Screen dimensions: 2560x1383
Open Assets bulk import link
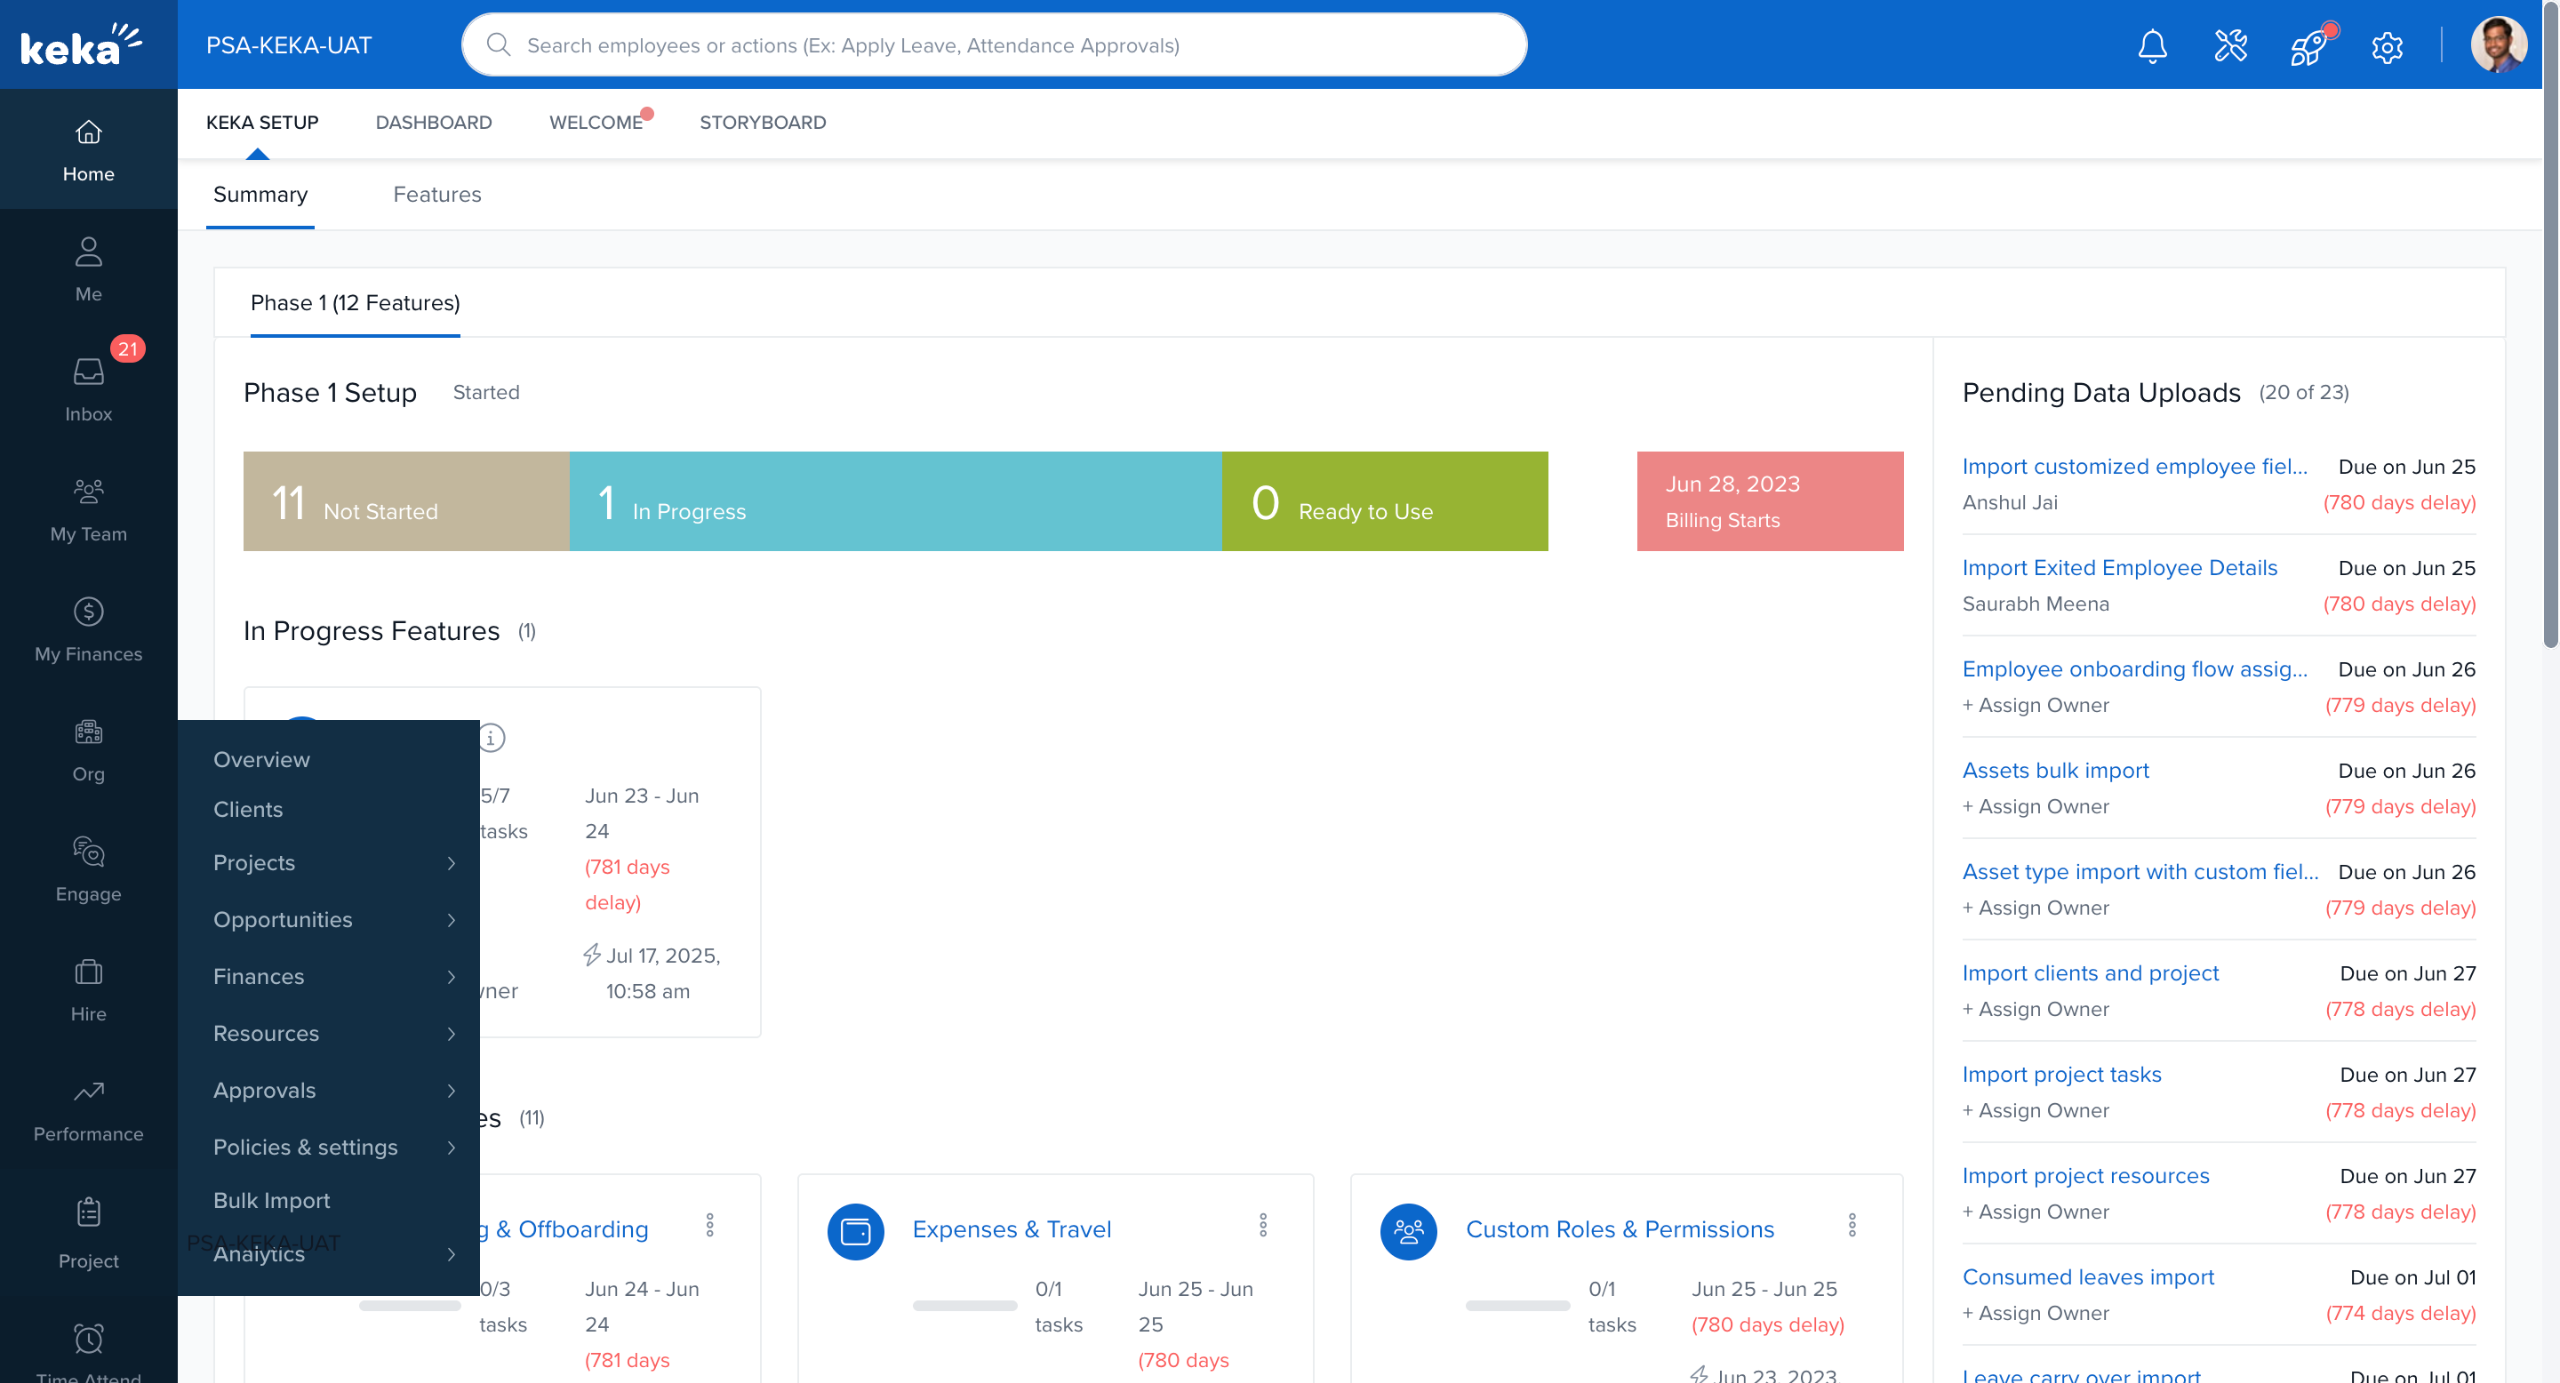2056,771
